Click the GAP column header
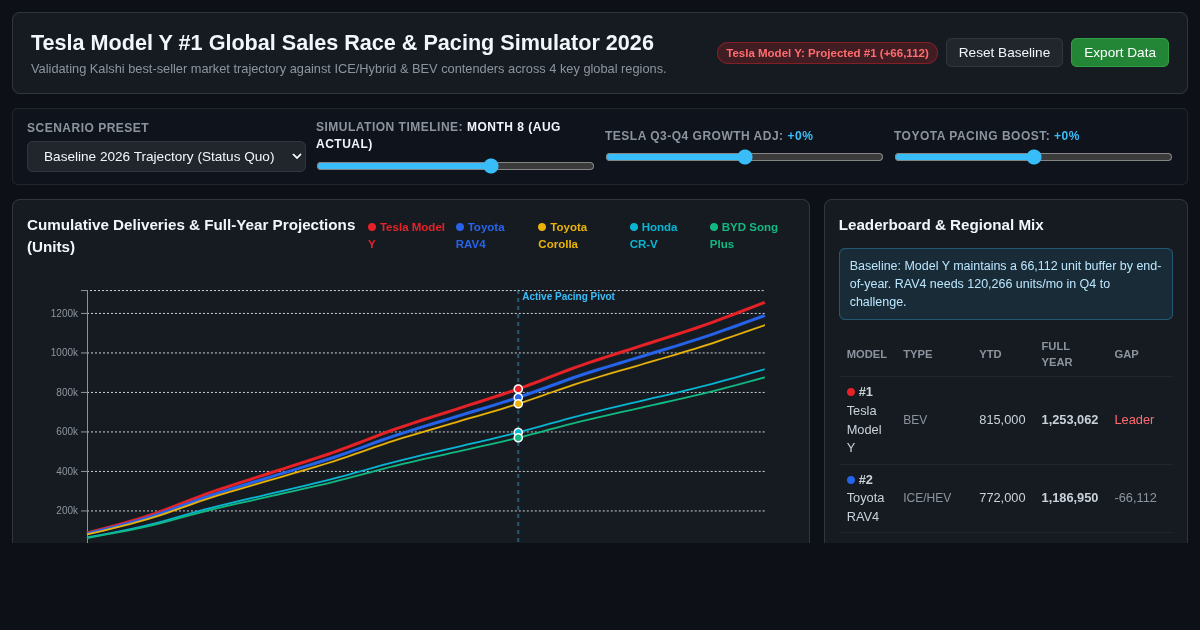The image size is (1200, 630). click(x=1126, y=354)
